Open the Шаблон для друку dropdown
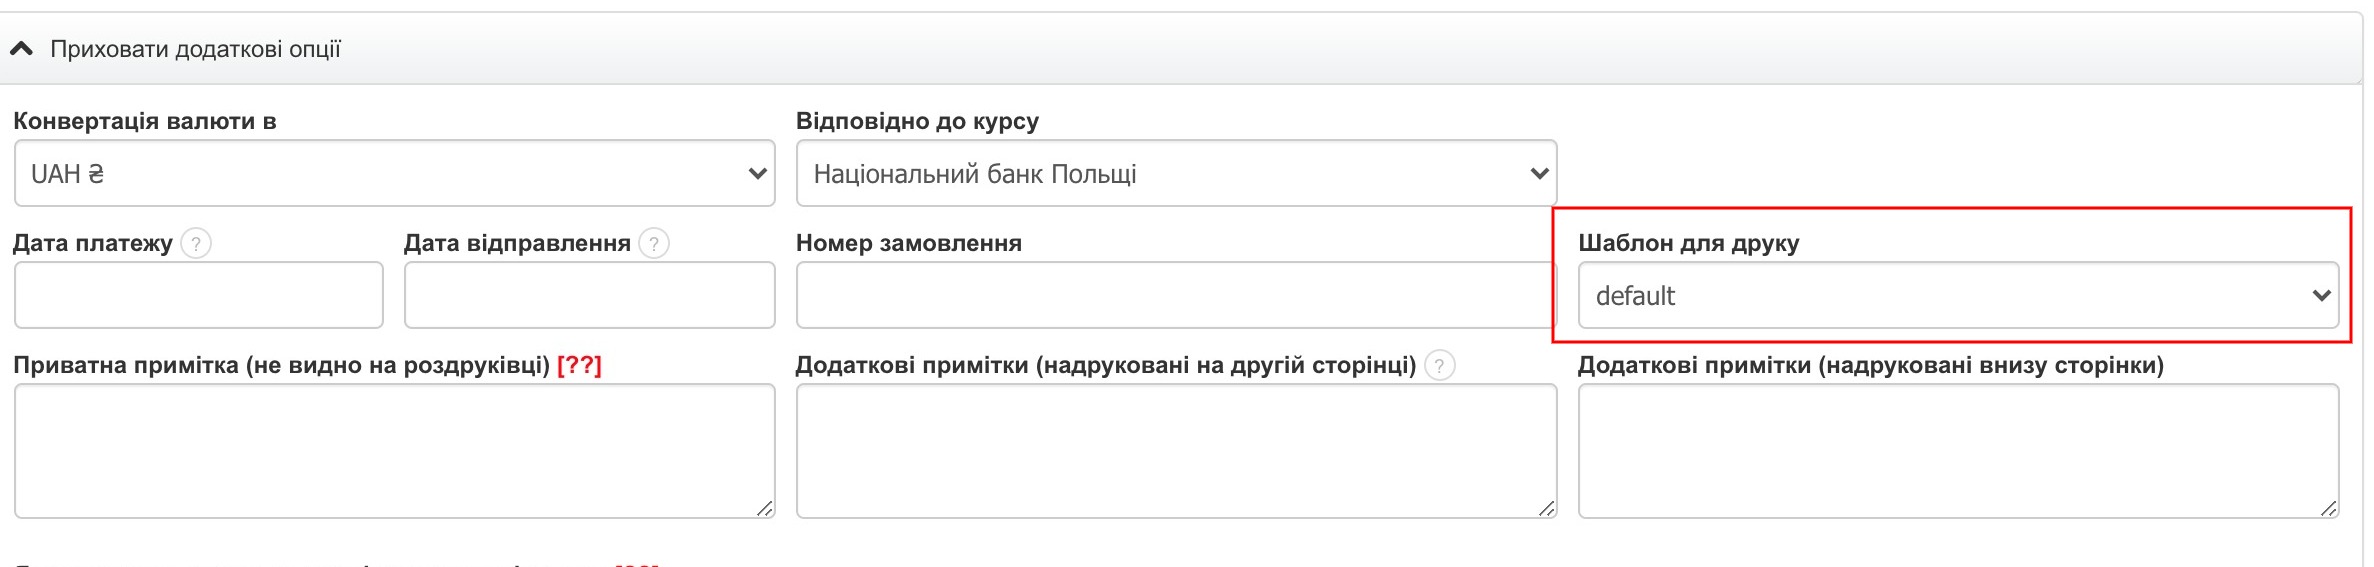The height and width of the screenshot is (567, 2374). [1957, 296]
